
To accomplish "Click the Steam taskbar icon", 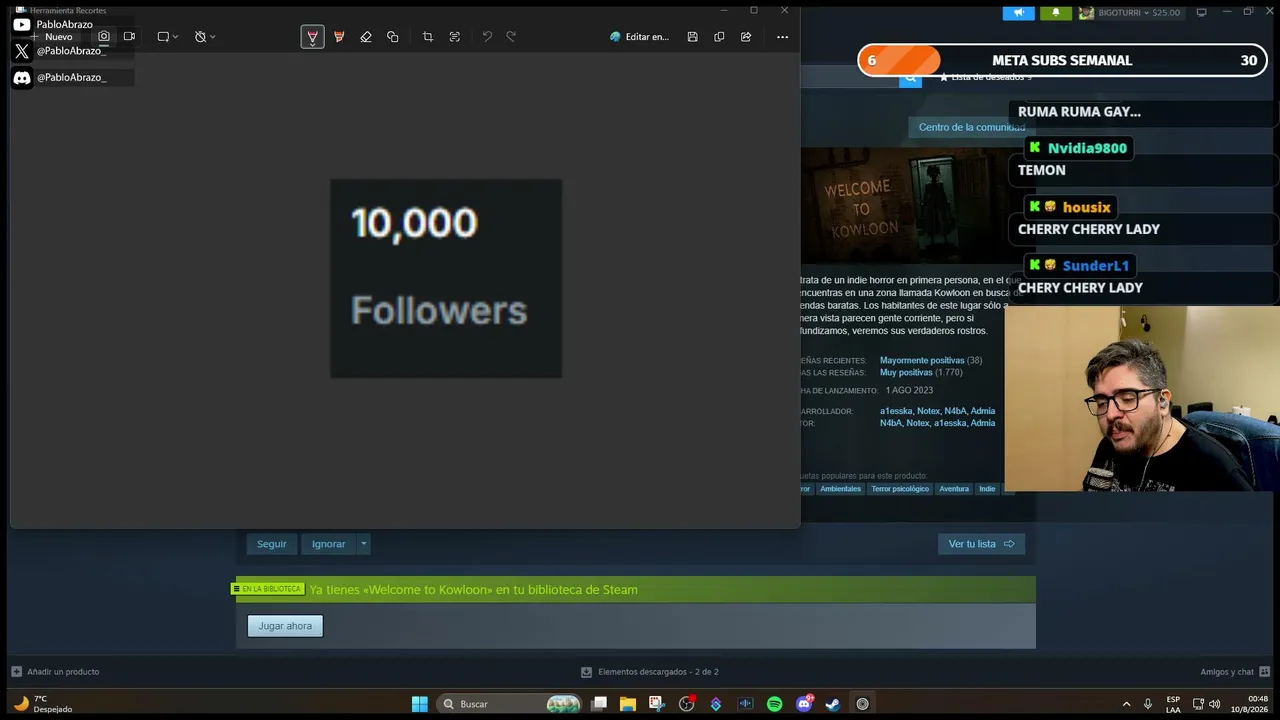I will [x=832, y=704].
